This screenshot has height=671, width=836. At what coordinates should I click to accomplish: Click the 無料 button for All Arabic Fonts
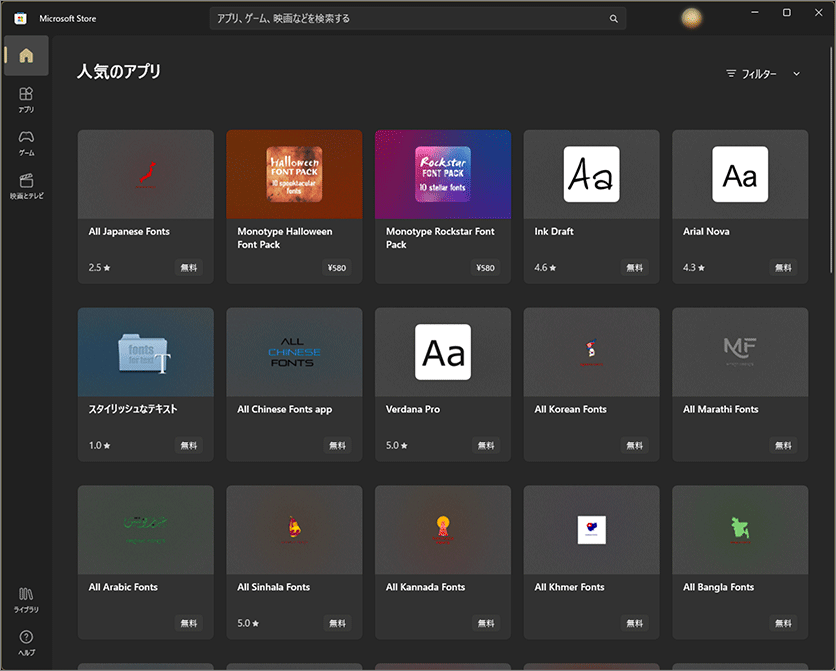[189, 623]
